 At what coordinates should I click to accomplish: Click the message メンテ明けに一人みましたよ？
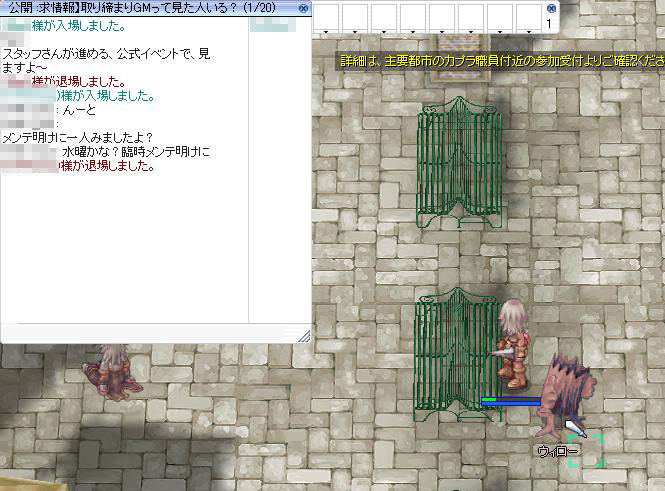pyautogui.click(x=78, y=138)
